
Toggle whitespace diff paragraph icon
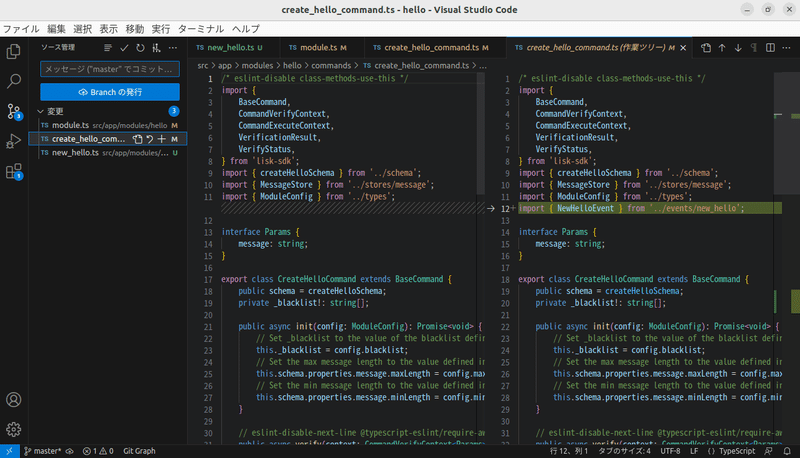[x=754, y=47]
